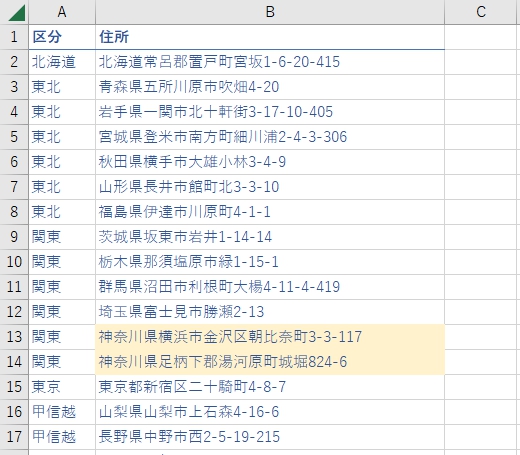Click 甲信越 cell in row 16
This screenshot has width=520, height=455.
point(62,412)
